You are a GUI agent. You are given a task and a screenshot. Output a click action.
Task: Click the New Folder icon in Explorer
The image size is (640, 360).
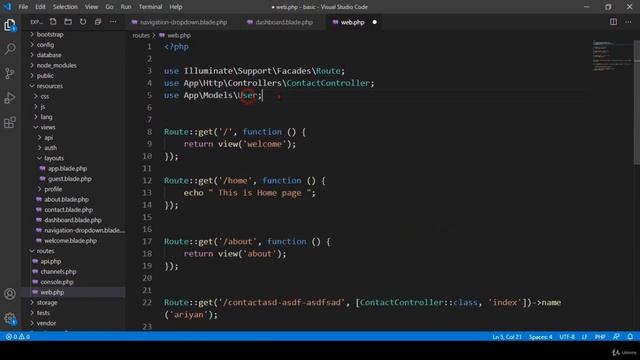pyautogui.click(x=68, y=22)
